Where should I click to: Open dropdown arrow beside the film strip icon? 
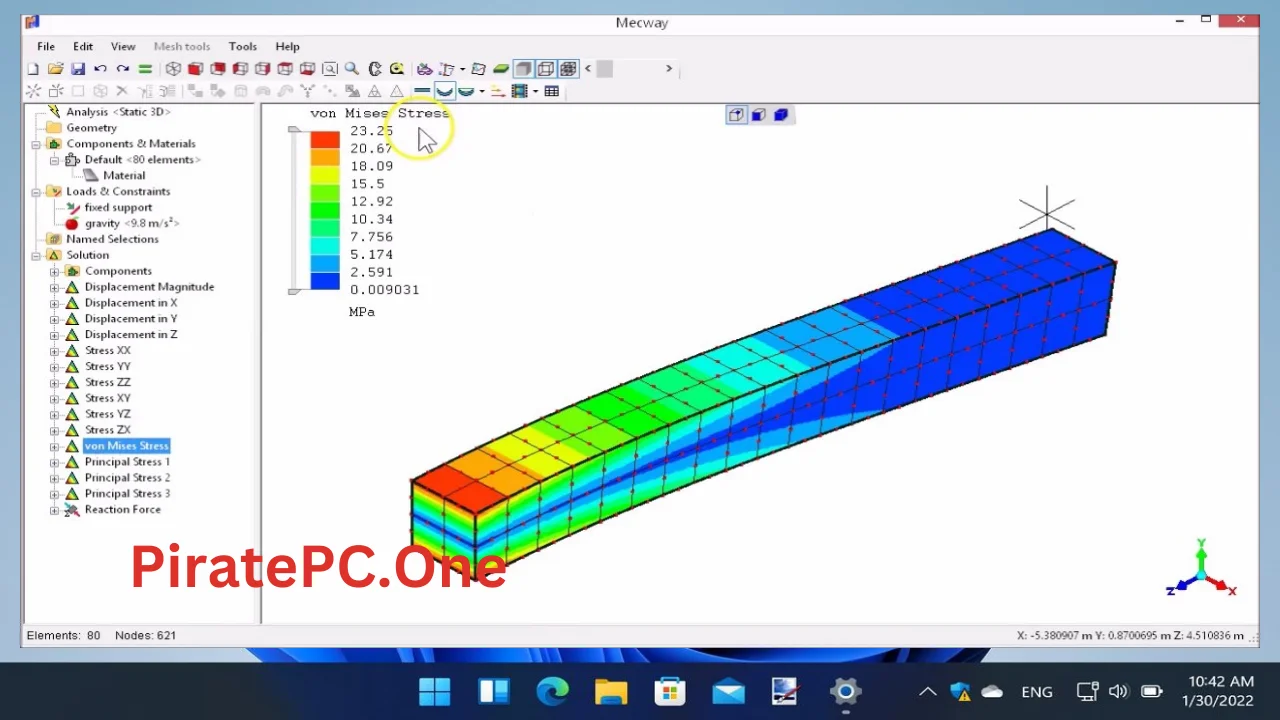click(x=536, y=91)
